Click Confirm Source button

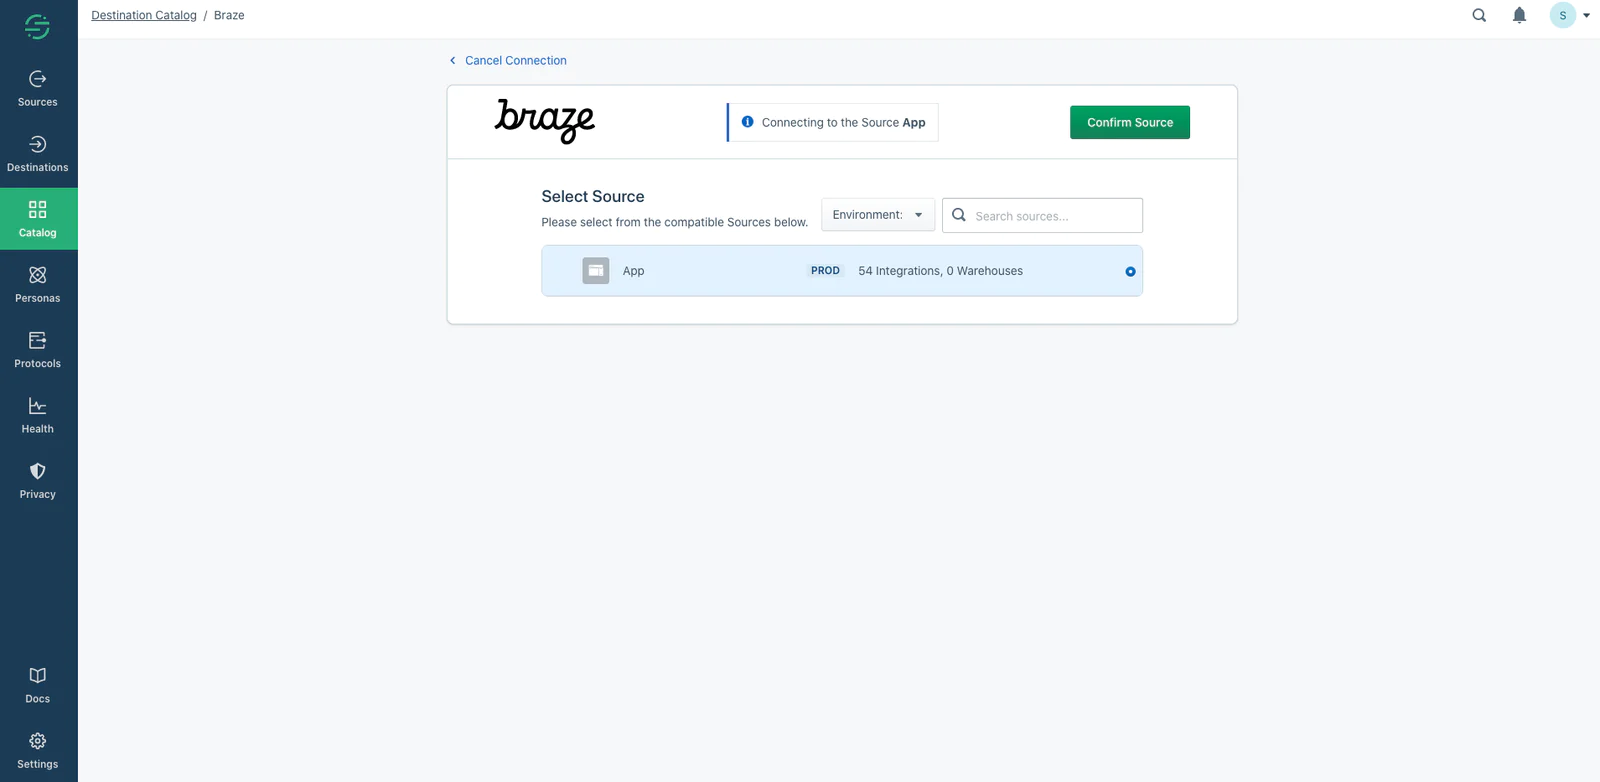pos(1130,123)
